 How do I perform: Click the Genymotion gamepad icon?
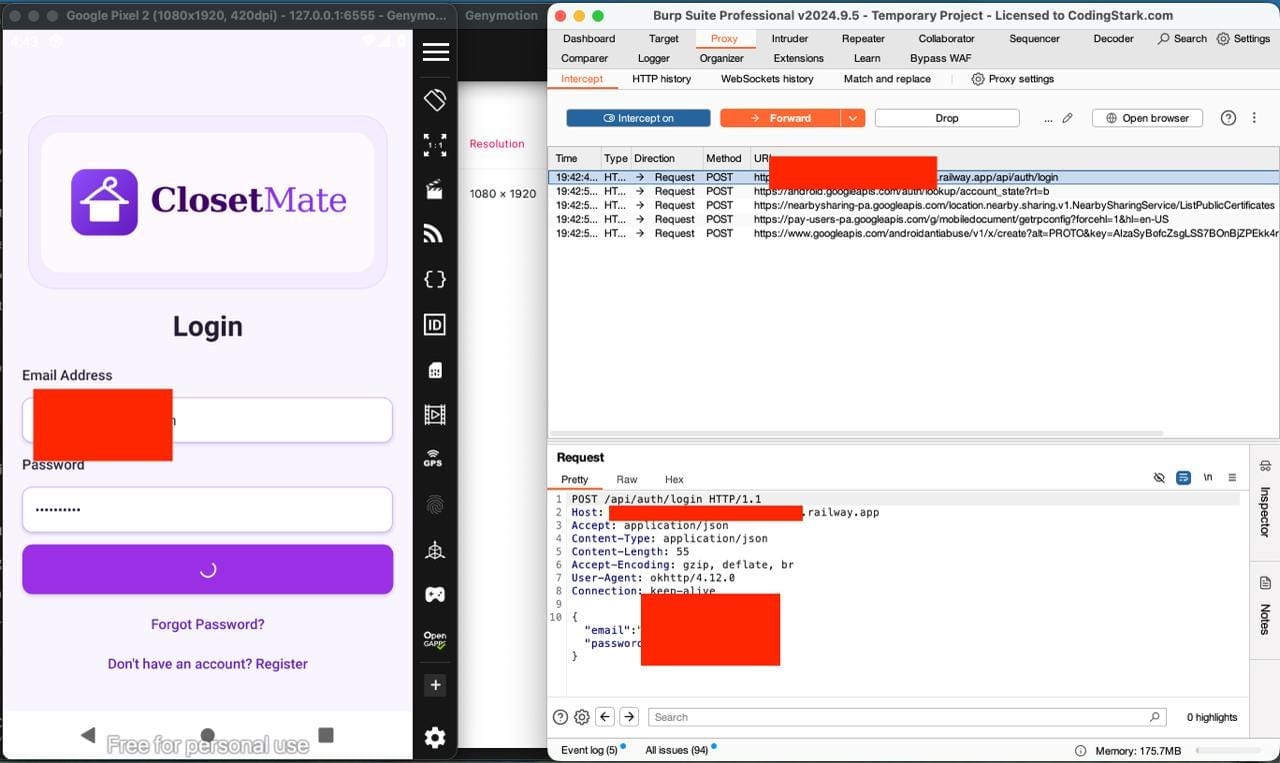[435, 594]
